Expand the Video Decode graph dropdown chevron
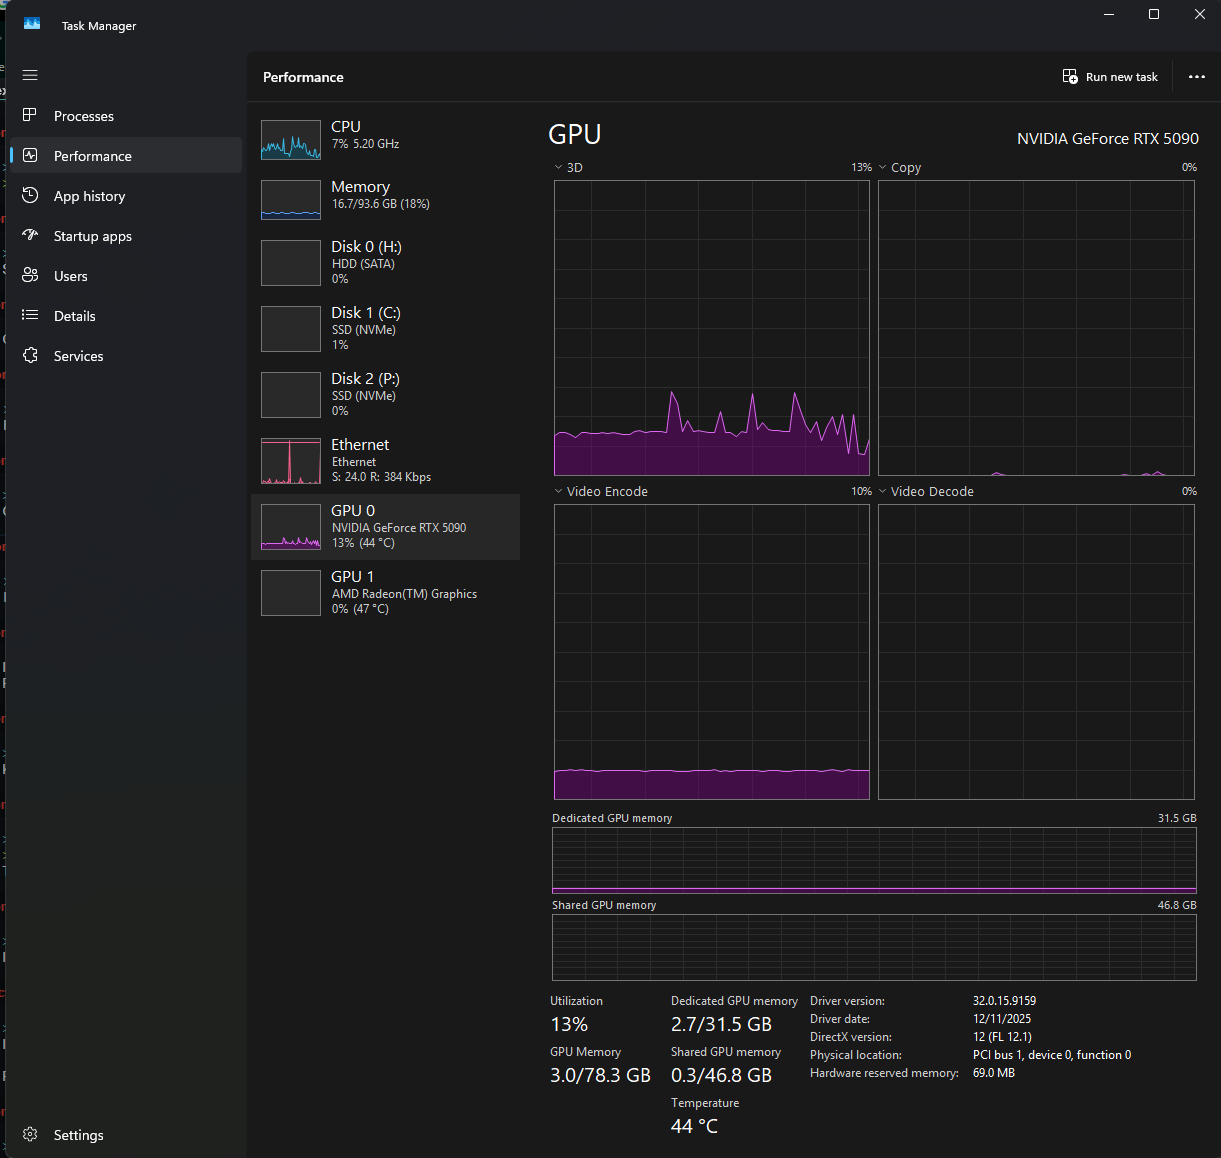 point(882,492)
